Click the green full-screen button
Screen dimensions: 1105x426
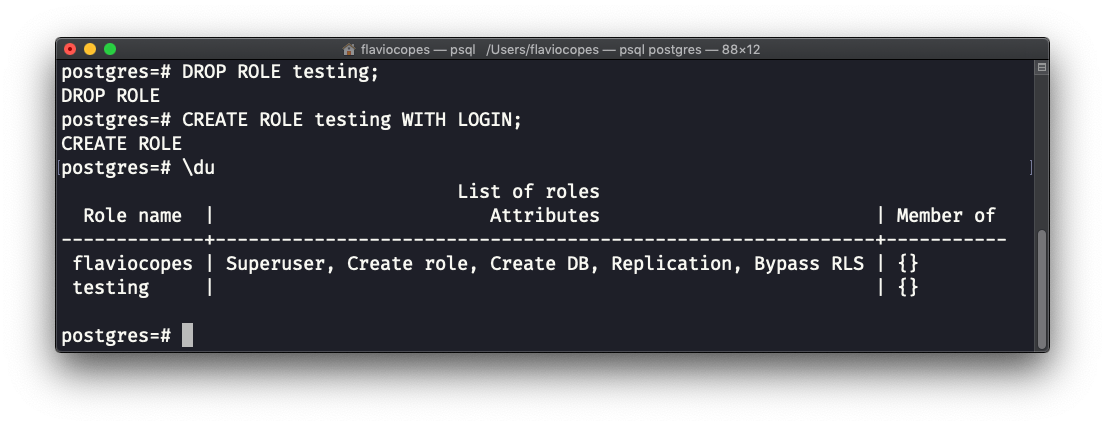pos(110,49)
